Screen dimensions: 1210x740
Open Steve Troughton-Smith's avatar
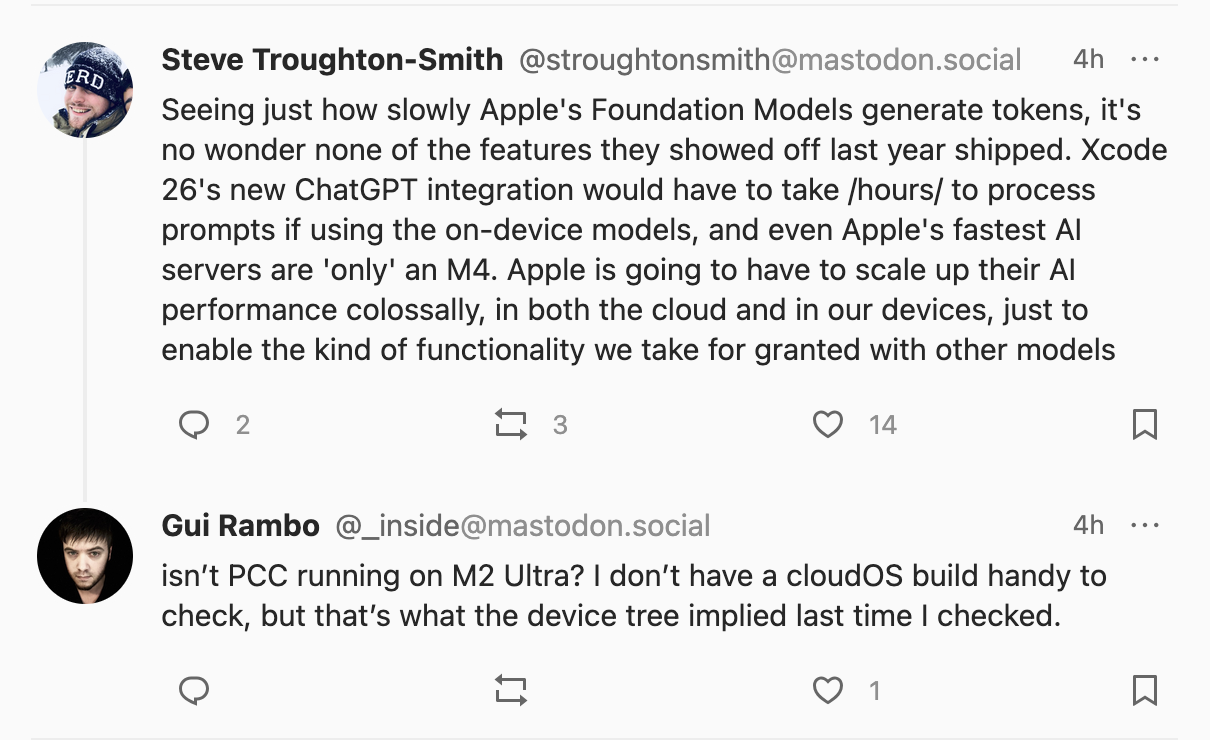coord(85,90)
